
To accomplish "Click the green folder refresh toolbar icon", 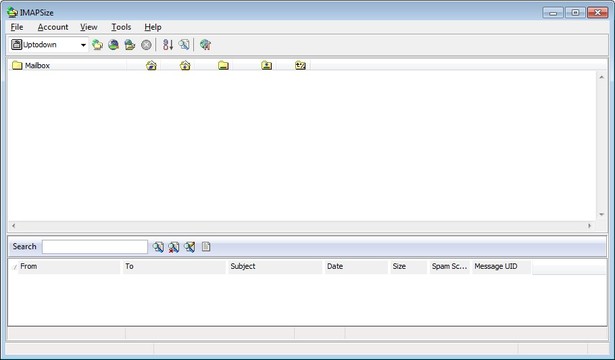I will tap(97, 45).
